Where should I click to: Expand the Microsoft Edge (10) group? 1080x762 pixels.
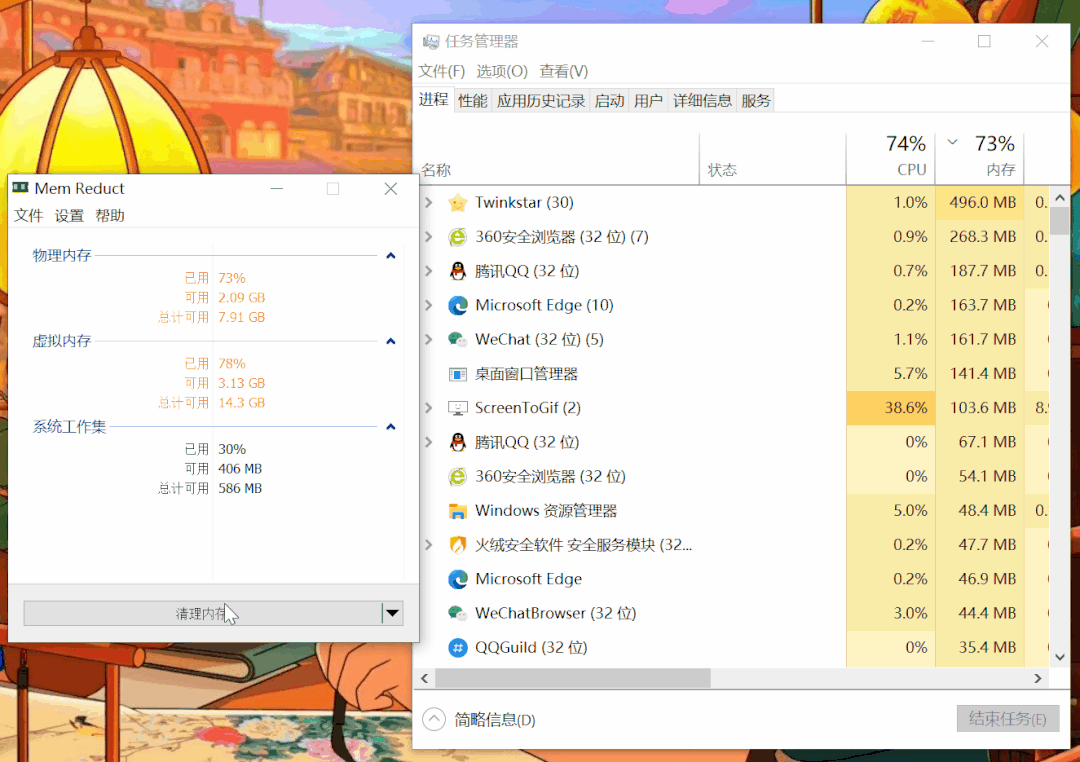(x=429, y=305)
